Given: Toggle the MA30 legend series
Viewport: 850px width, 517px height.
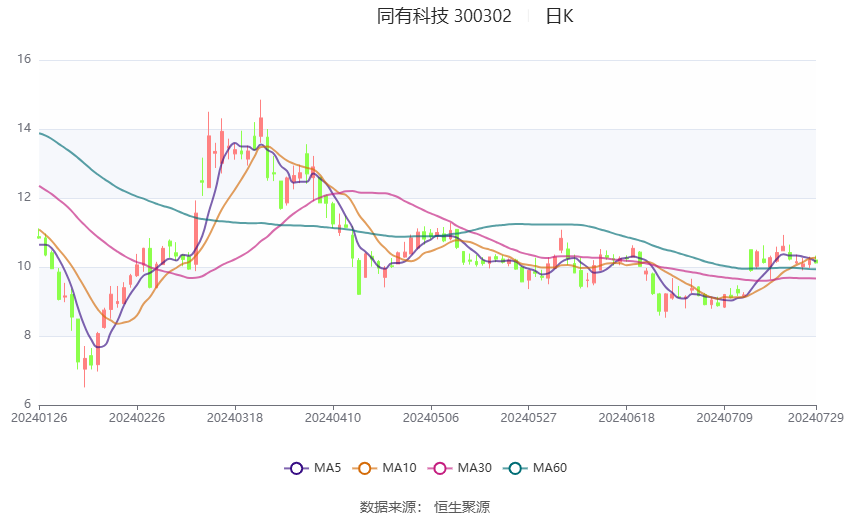Looking at the screenshot, I should click(x=460, y=468).
